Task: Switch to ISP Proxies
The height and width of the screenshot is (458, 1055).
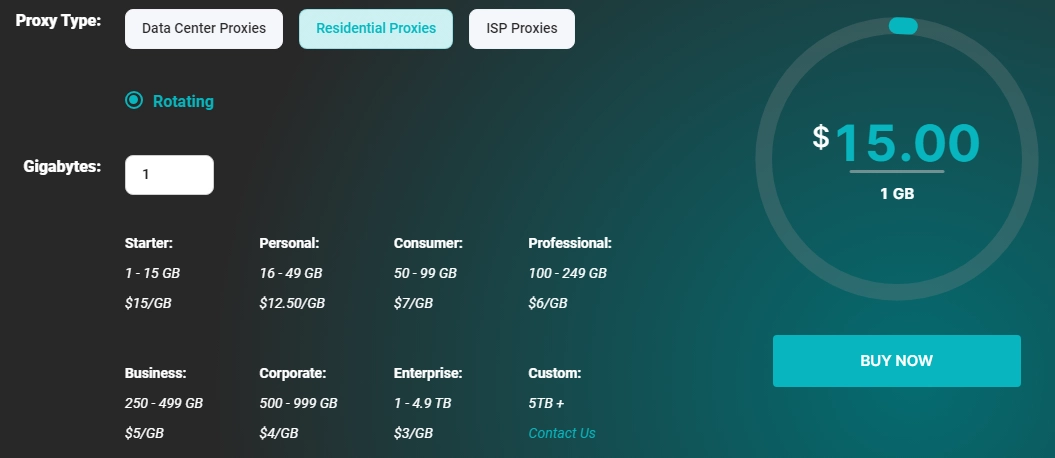Action: 522,29
